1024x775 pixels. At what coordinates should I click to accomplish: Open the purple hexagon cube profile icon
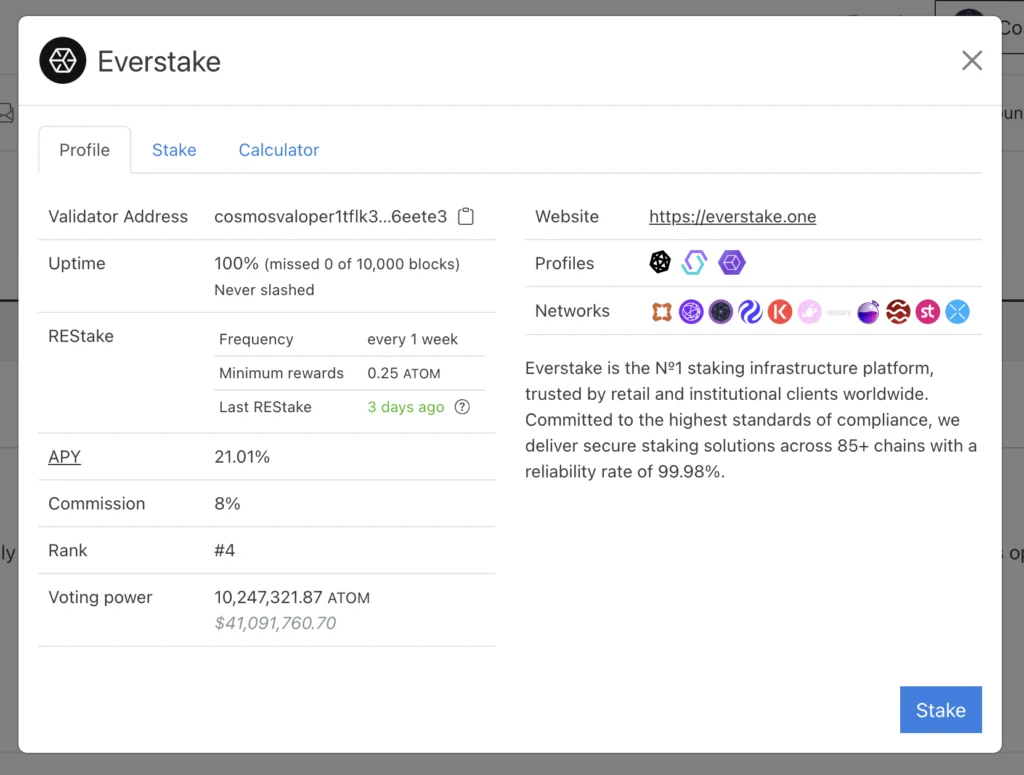point(731,263)
